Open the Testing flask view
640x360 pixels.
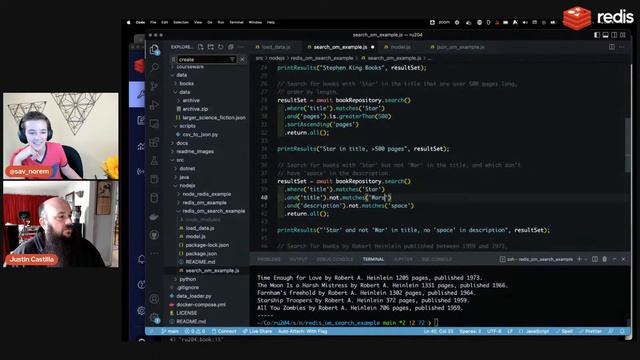tap(154, 160)
